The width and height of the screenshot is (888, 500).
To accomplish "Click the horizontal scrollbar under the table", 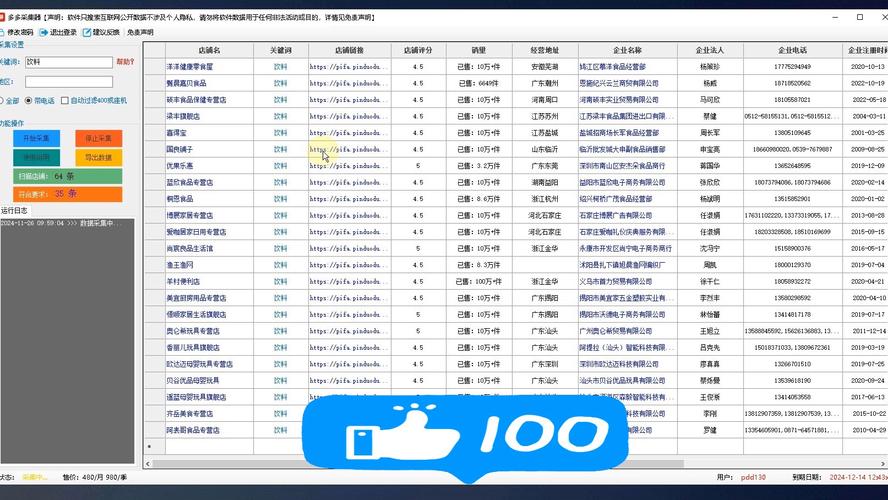I will tap(500, 464).
